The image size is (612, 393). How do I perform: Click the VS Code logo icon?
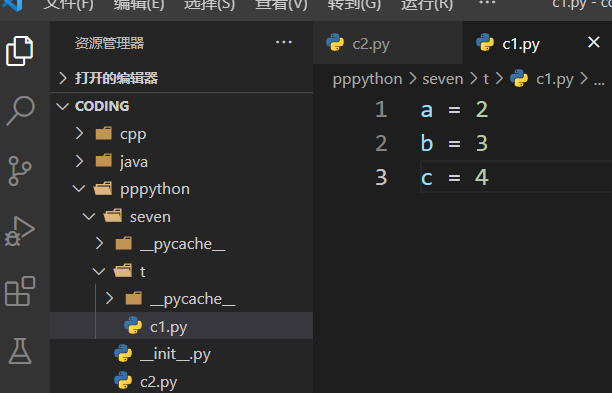coord(12,5)
